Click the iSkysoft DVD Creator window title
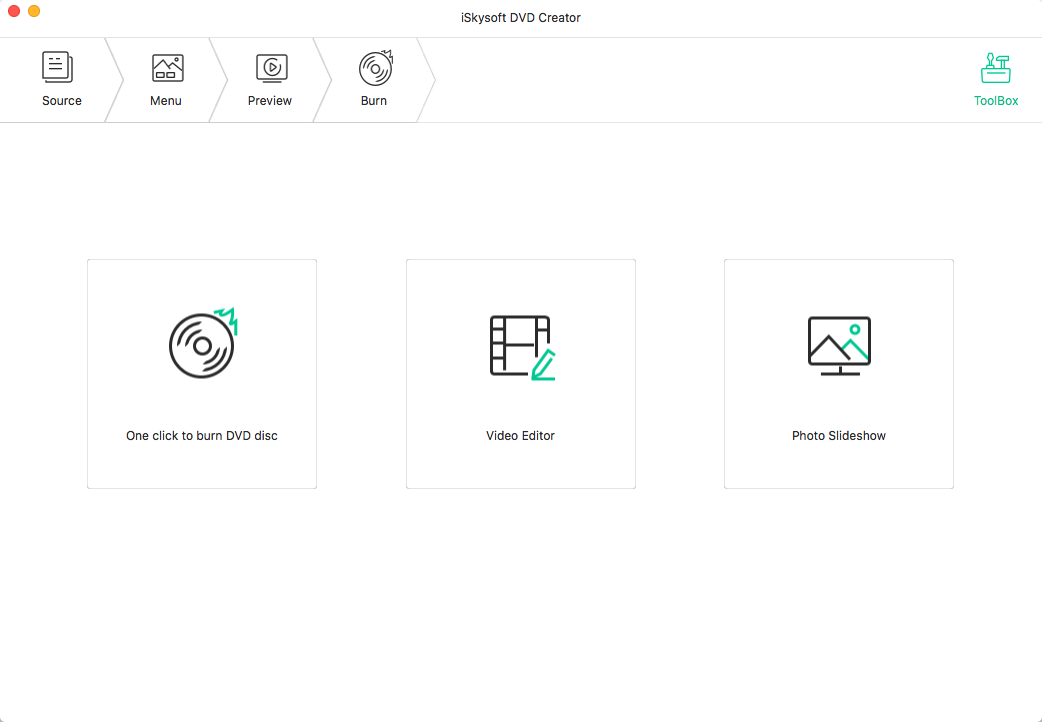Viewport: 1042px width, 722px height. point(521,18)
